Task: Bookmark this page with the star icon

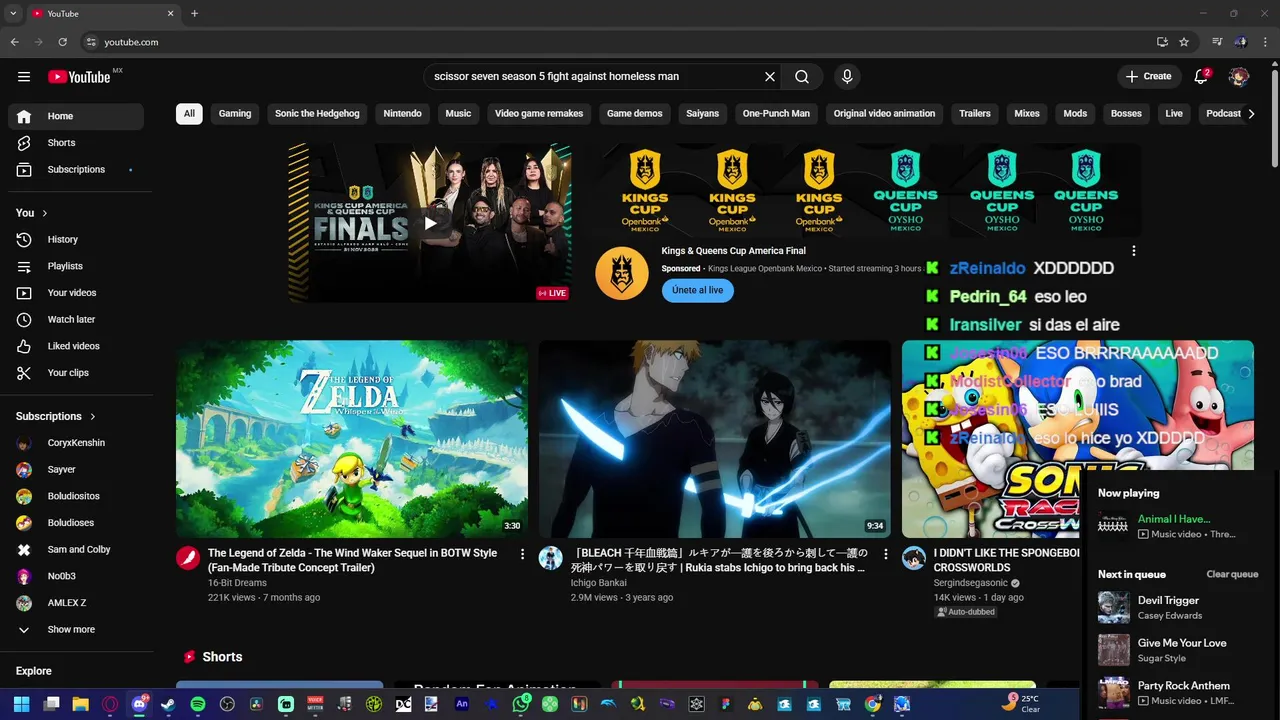Action: tap(1184, 42)
